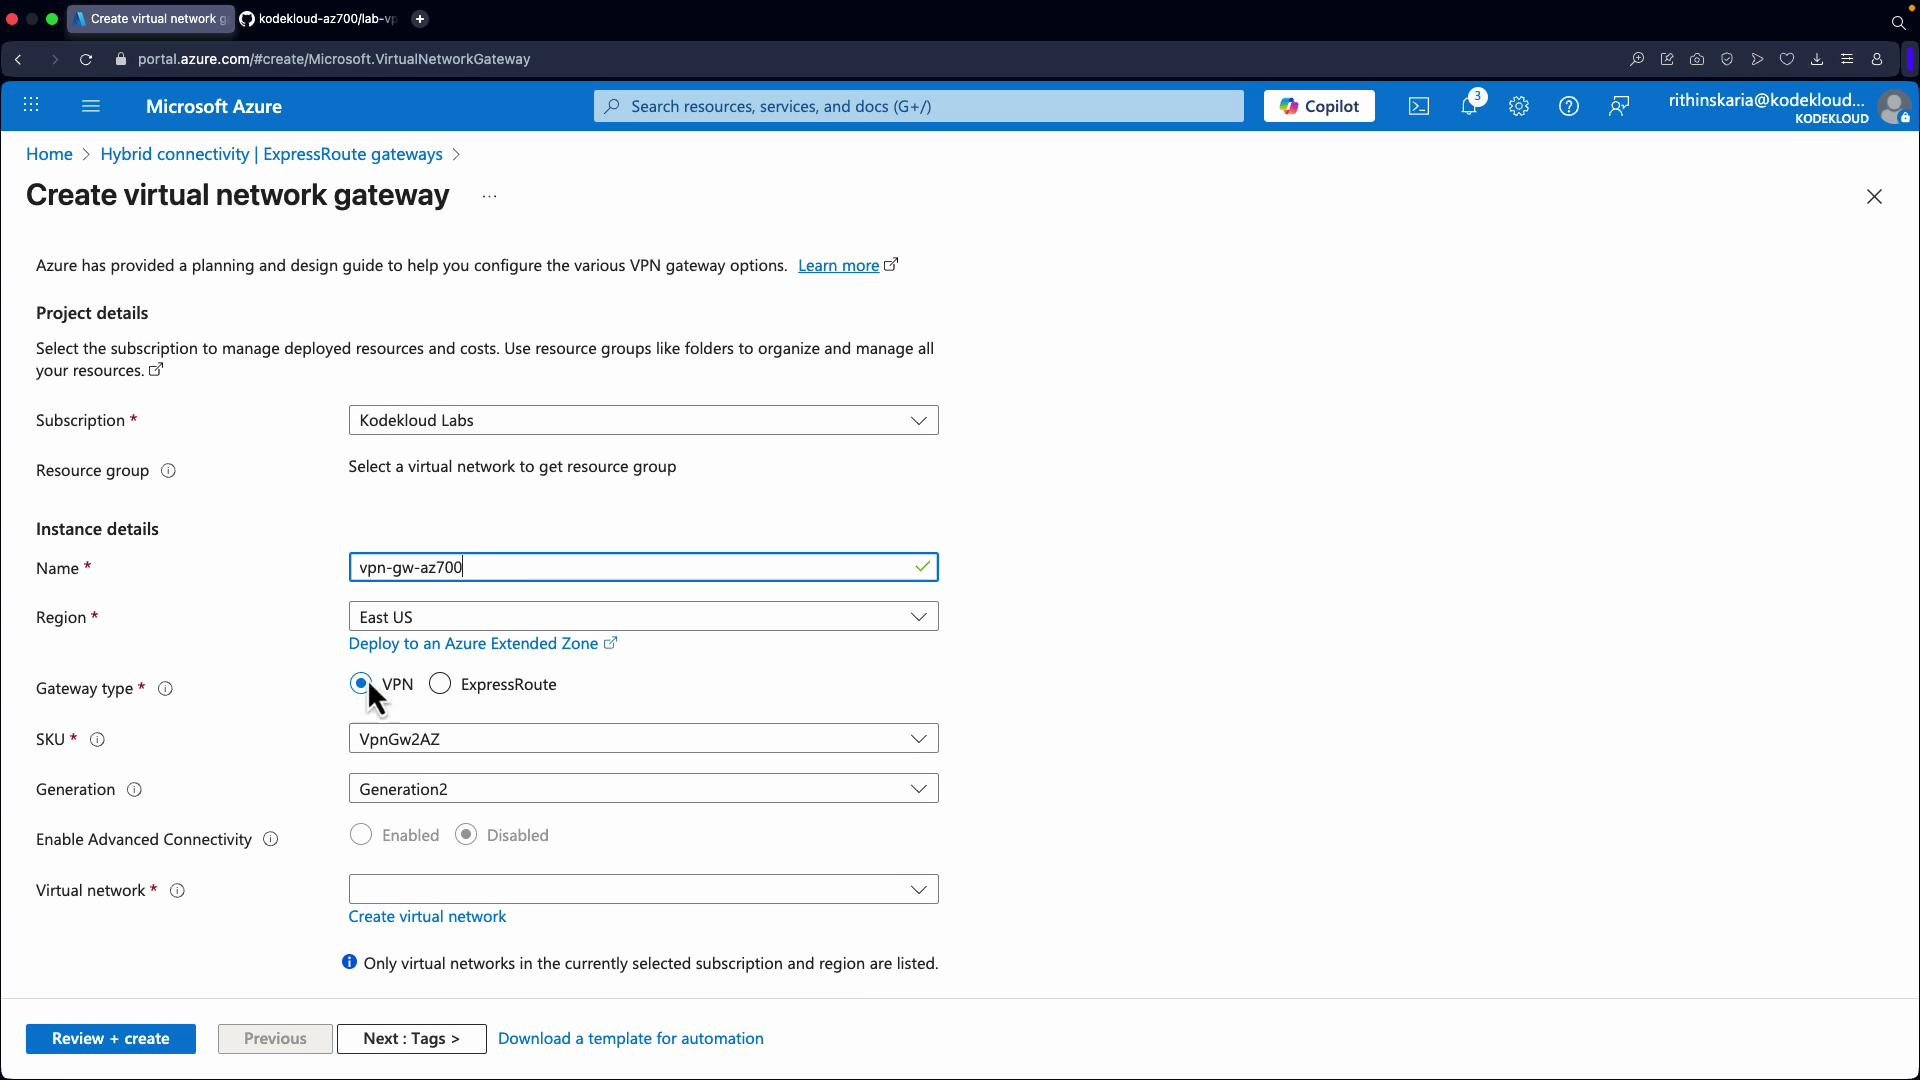The width and height of the screenshot is (1920, 1080).
Task: Click the Review + create button
Action: [x=111, y=1039]
